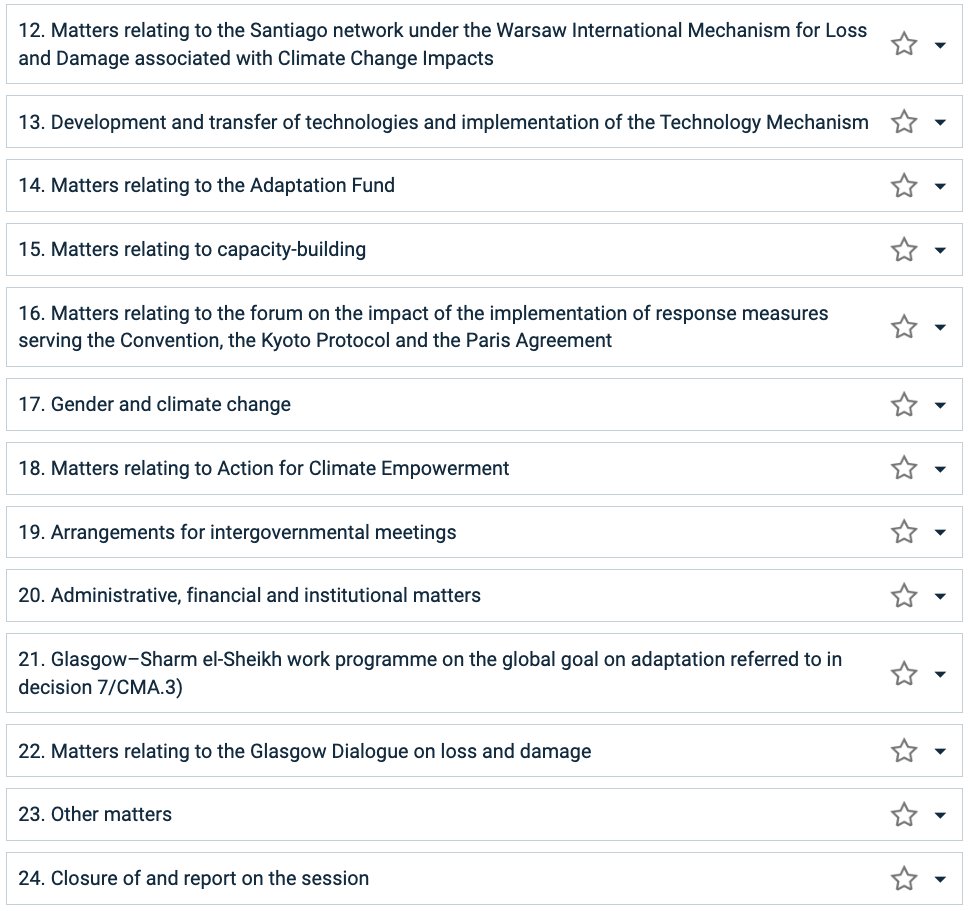The width and height of the screenshot is (974, 911).
Task: Select '23. Other matters' text
Action: 95,814
